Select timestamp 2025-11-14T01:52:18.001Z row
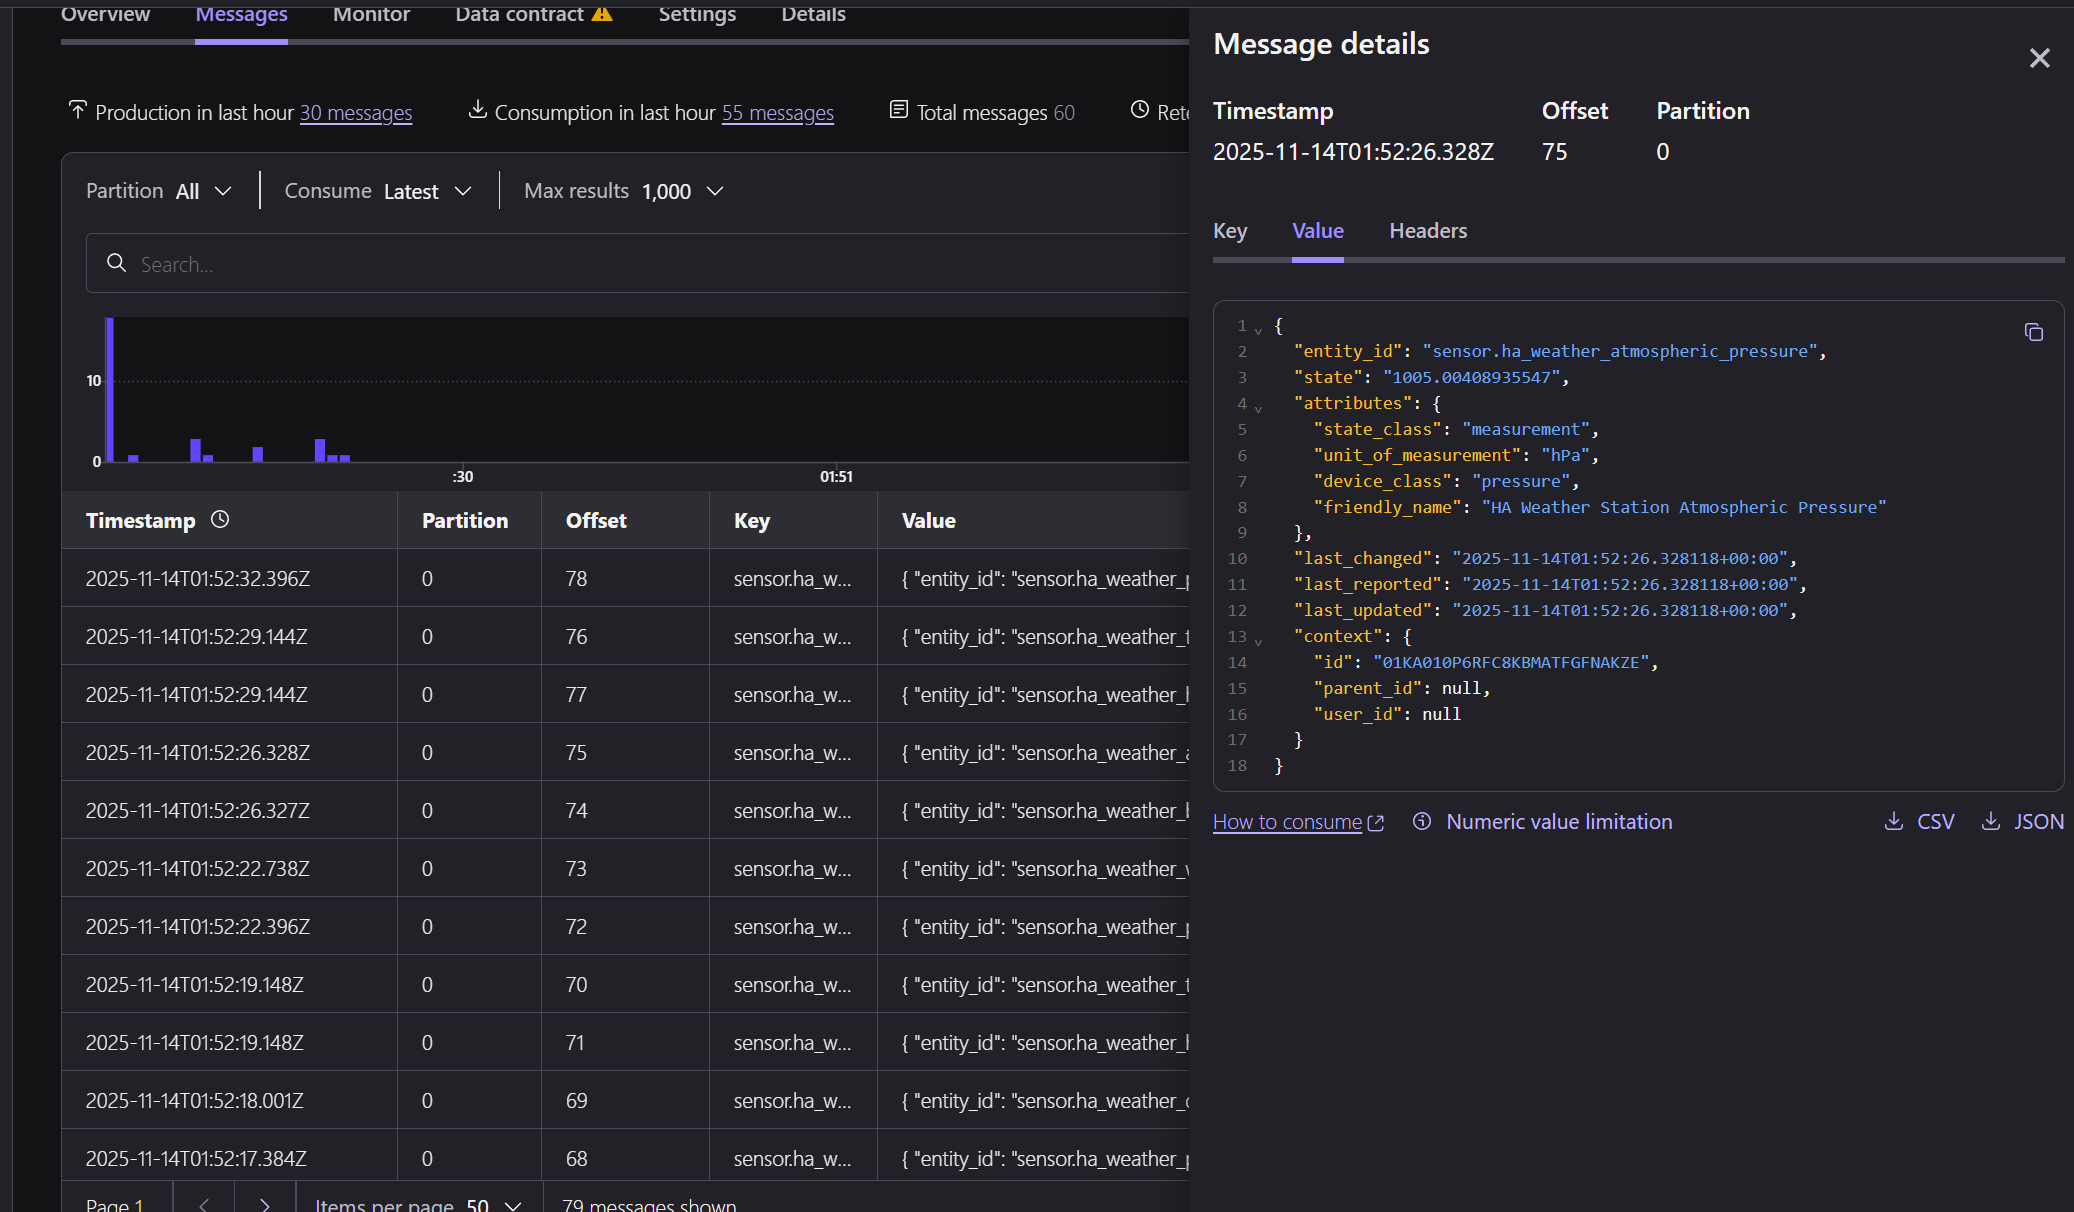The width and height of the screenshot is (2074, 1212). pyautogui.click(x=625, y=1100)
